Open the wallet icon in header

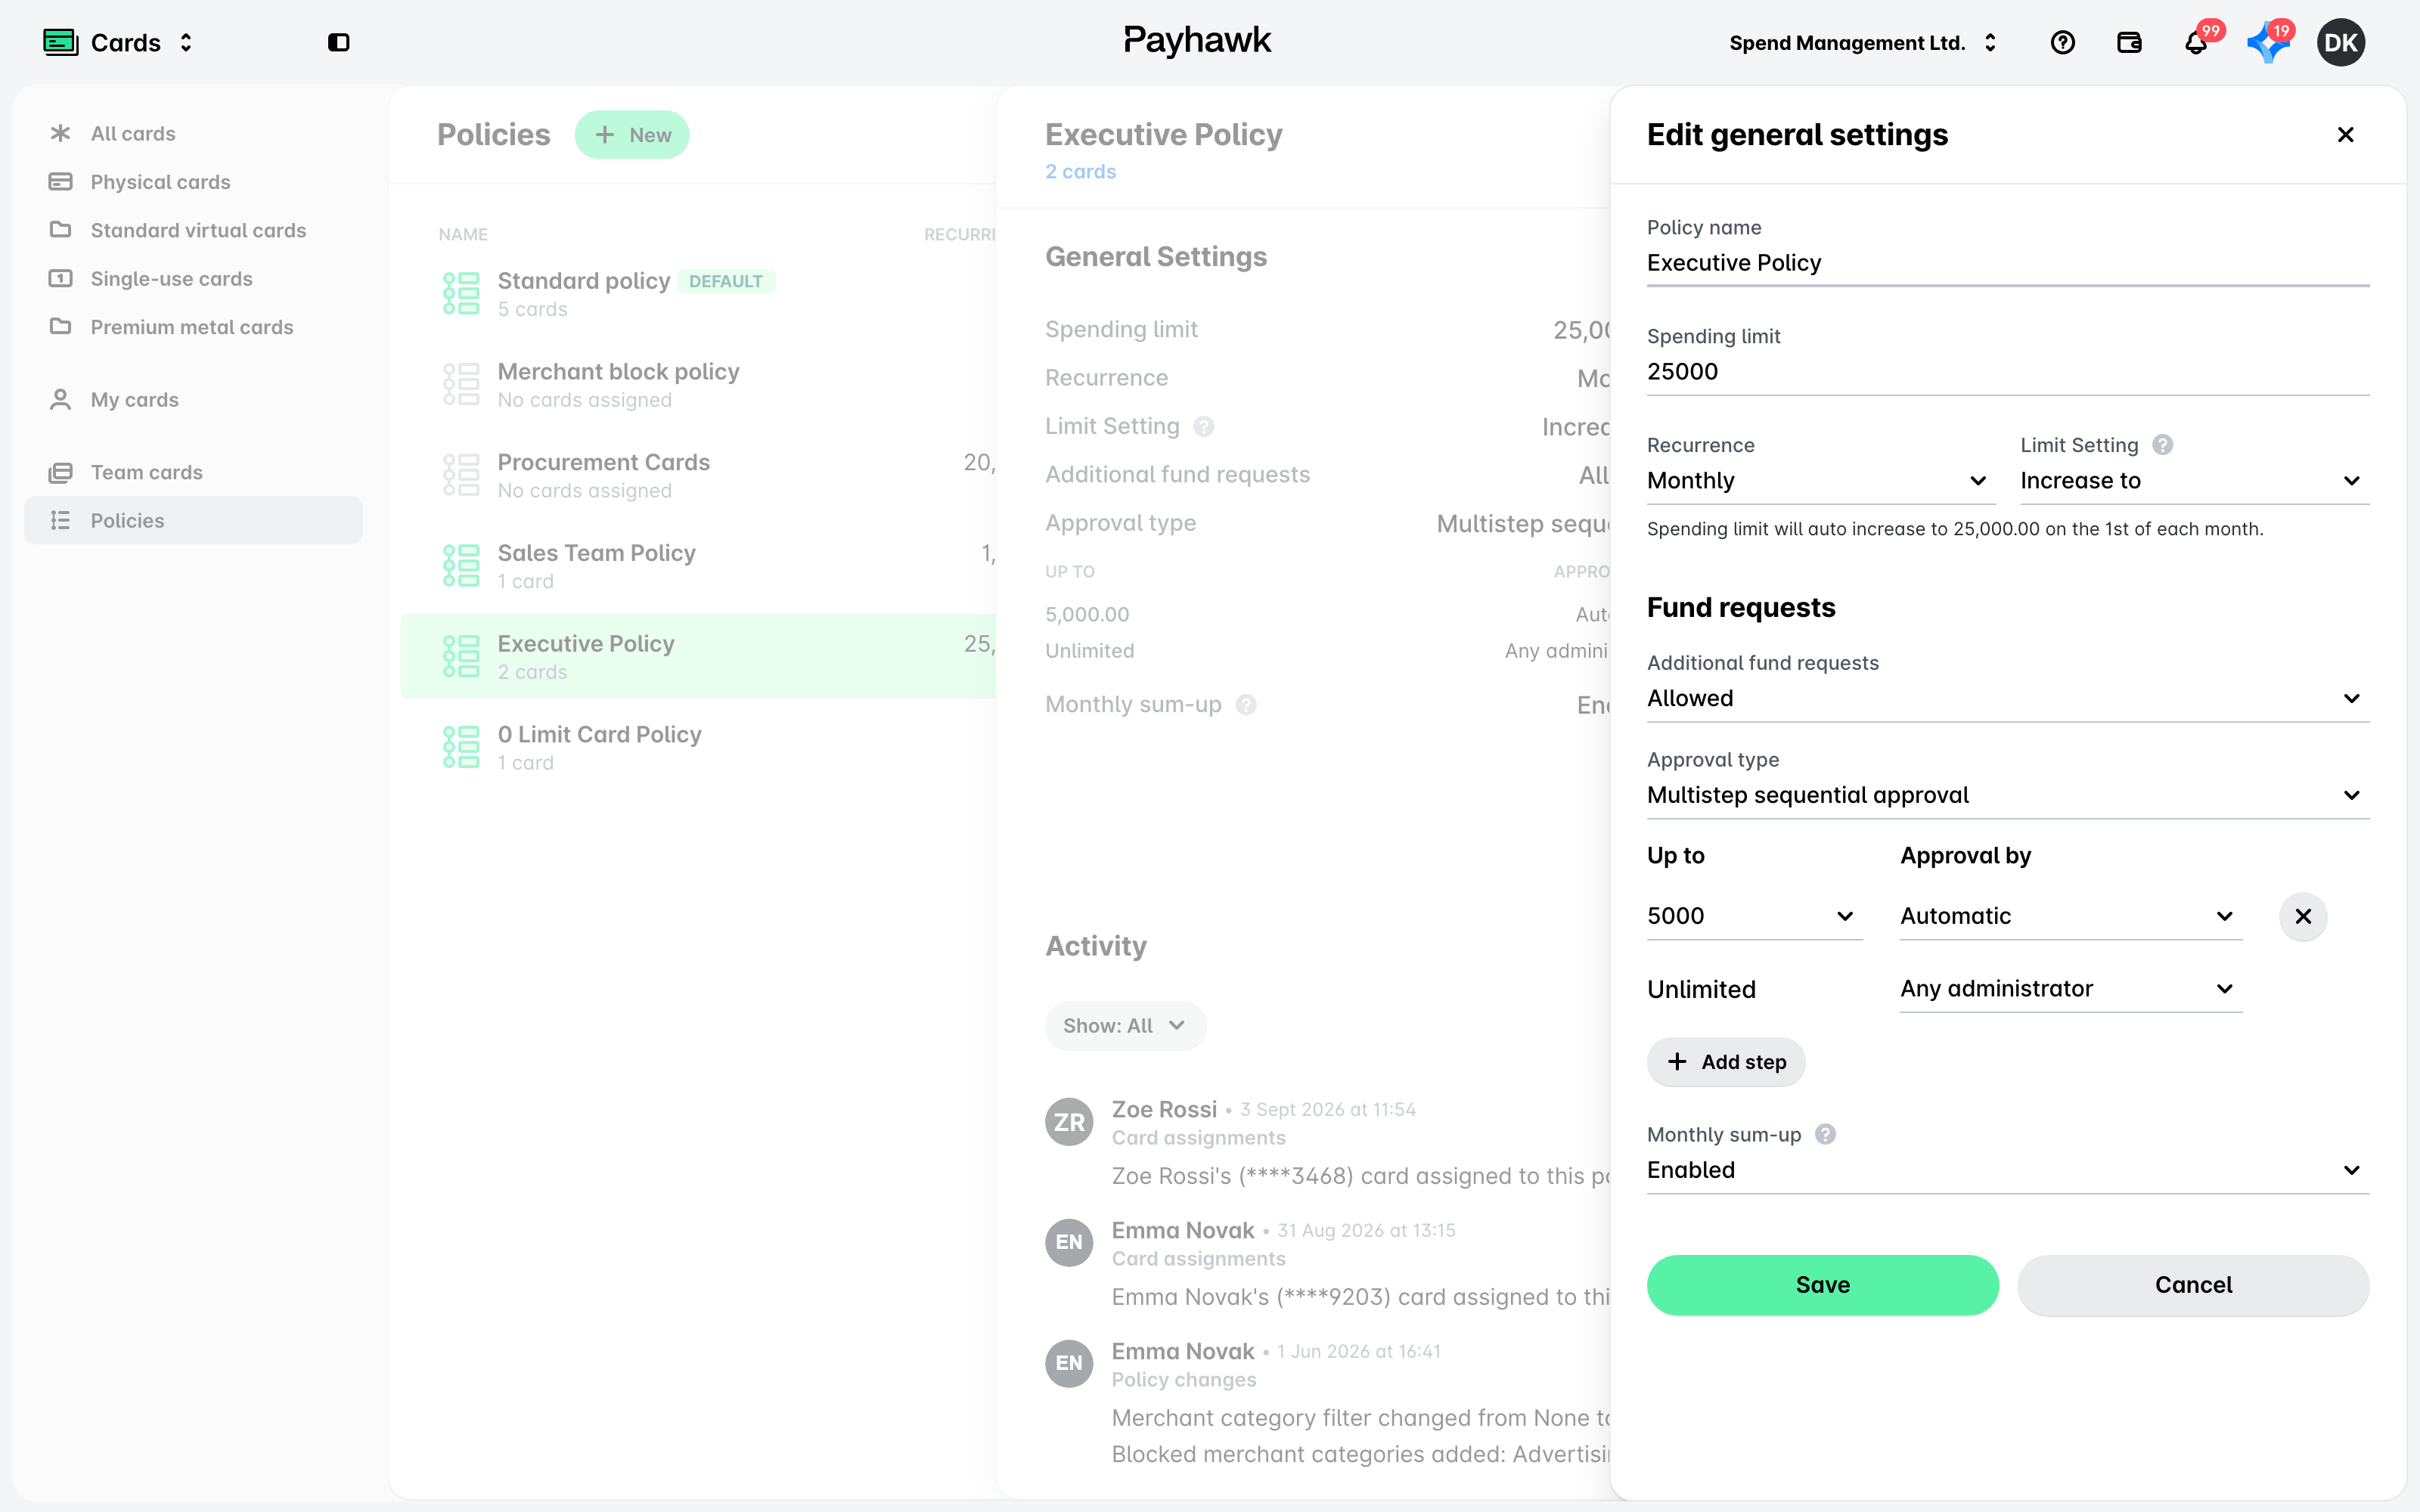2129,42
